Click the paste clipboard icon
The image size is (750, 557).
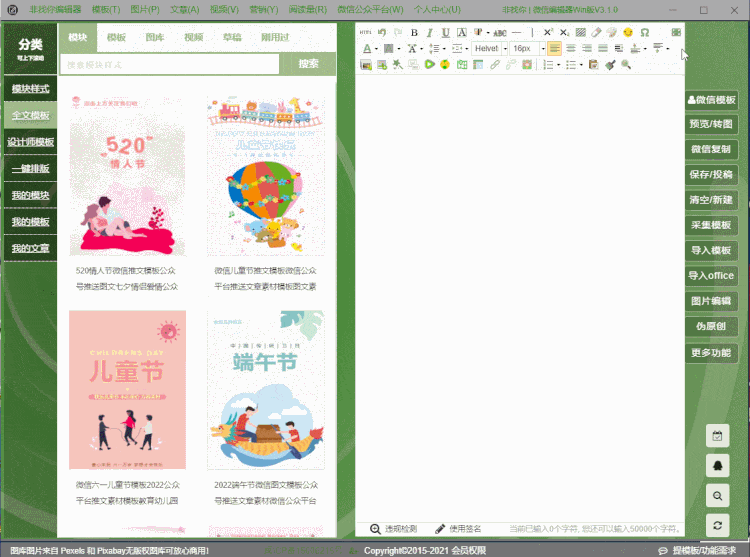point(594,65)
